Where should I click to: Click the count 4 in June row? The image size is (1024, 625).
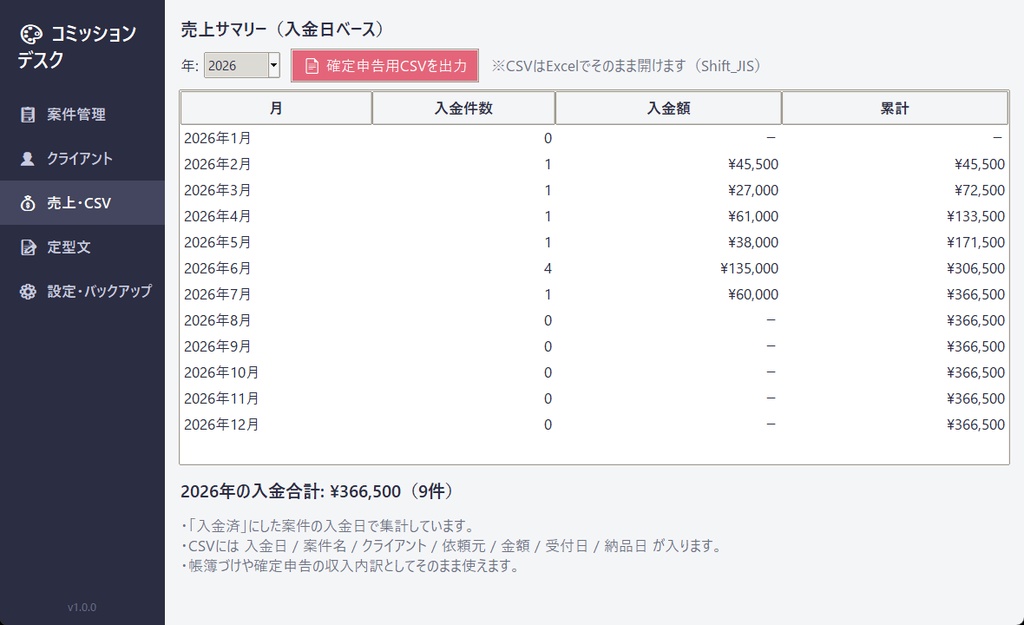click(x=548, y=268)
